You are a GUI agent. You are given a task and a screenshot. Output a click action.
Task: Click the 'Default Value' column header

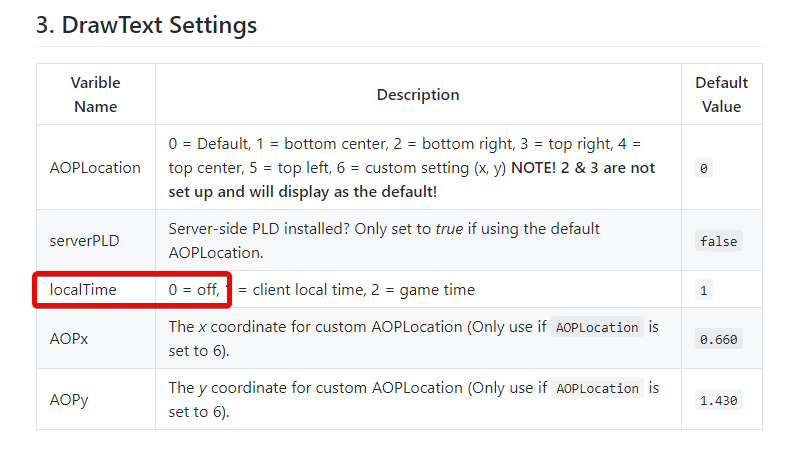pos(721,94)
